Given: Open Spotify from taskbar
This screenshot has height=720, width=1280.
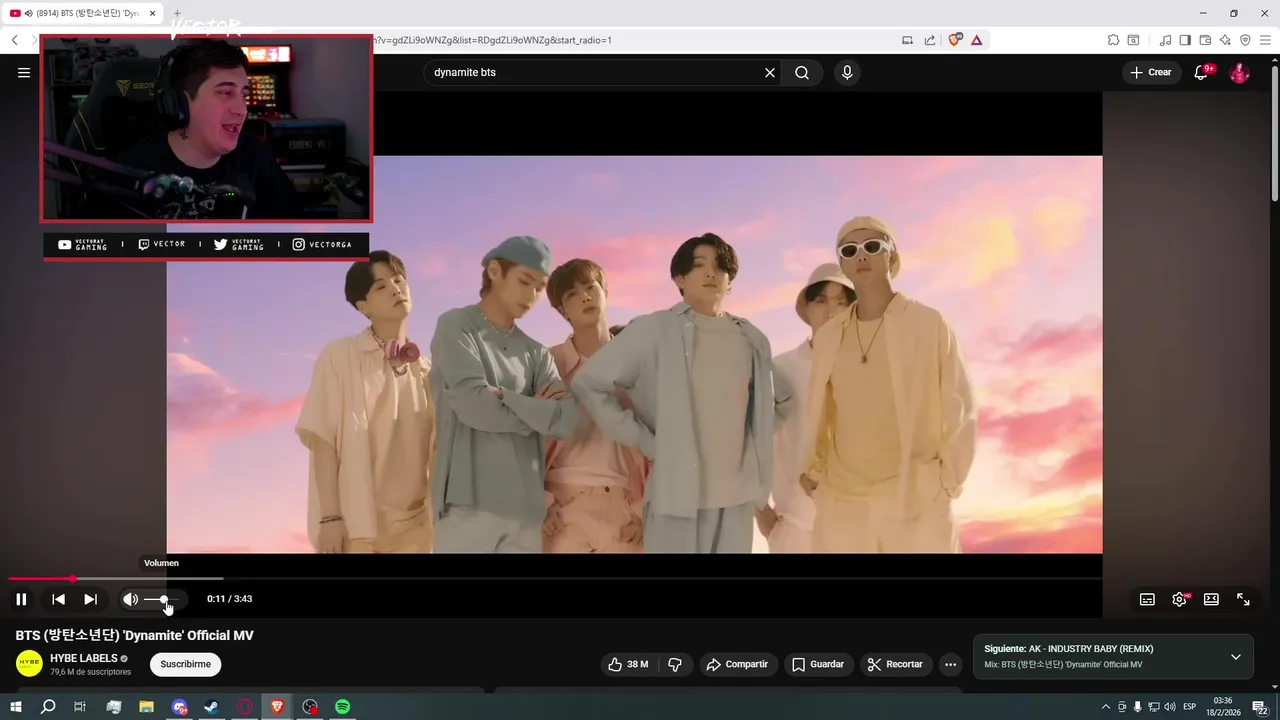Looking at the screenshot, I should [342, 707].
